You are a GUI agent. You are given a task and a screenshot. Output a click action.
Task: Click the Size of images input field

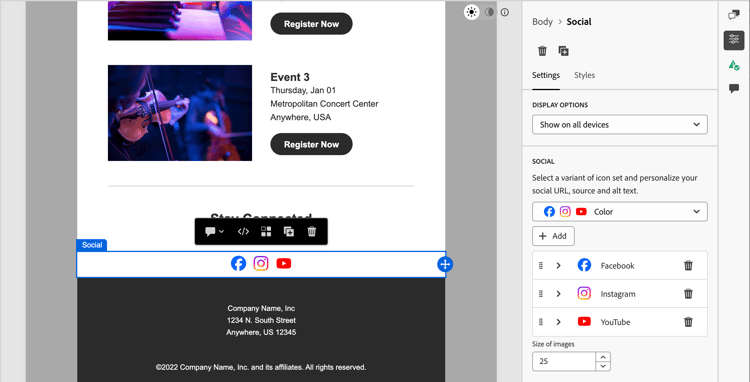pos(564,361)
